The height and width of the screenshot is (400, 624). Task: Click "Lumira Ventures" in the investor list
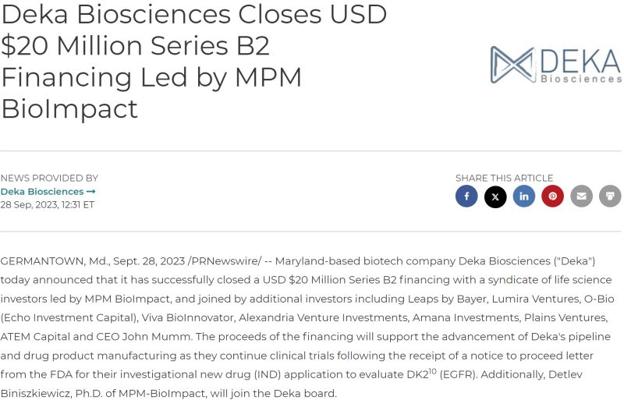545,299
